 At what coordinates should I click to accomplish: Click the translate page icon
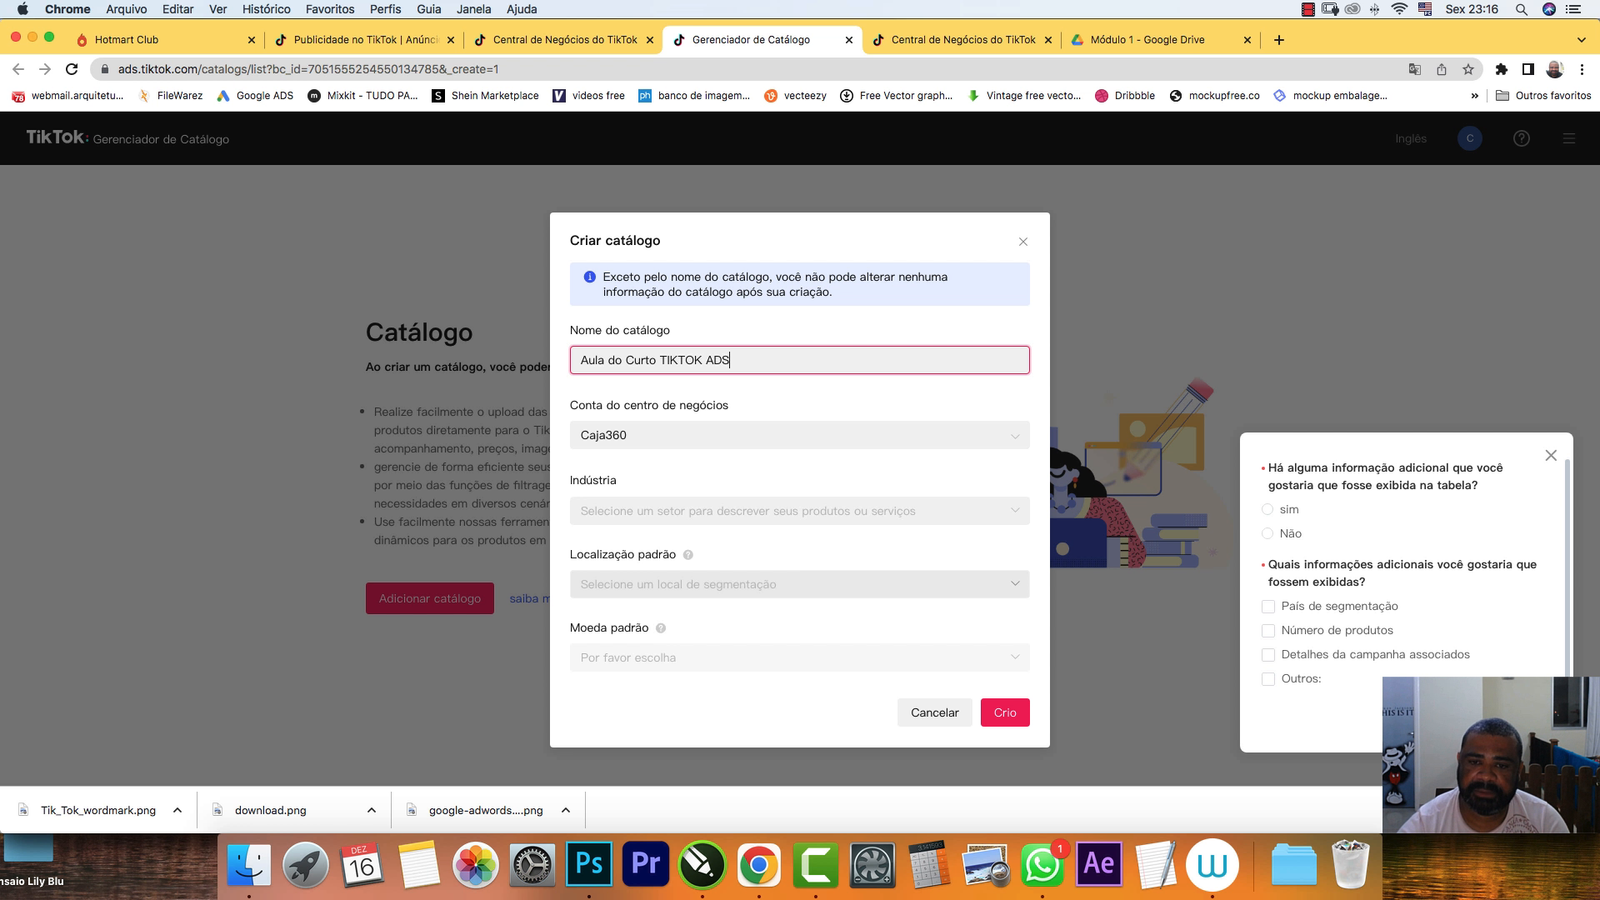pyautogui.click(x=1414, y=69)
